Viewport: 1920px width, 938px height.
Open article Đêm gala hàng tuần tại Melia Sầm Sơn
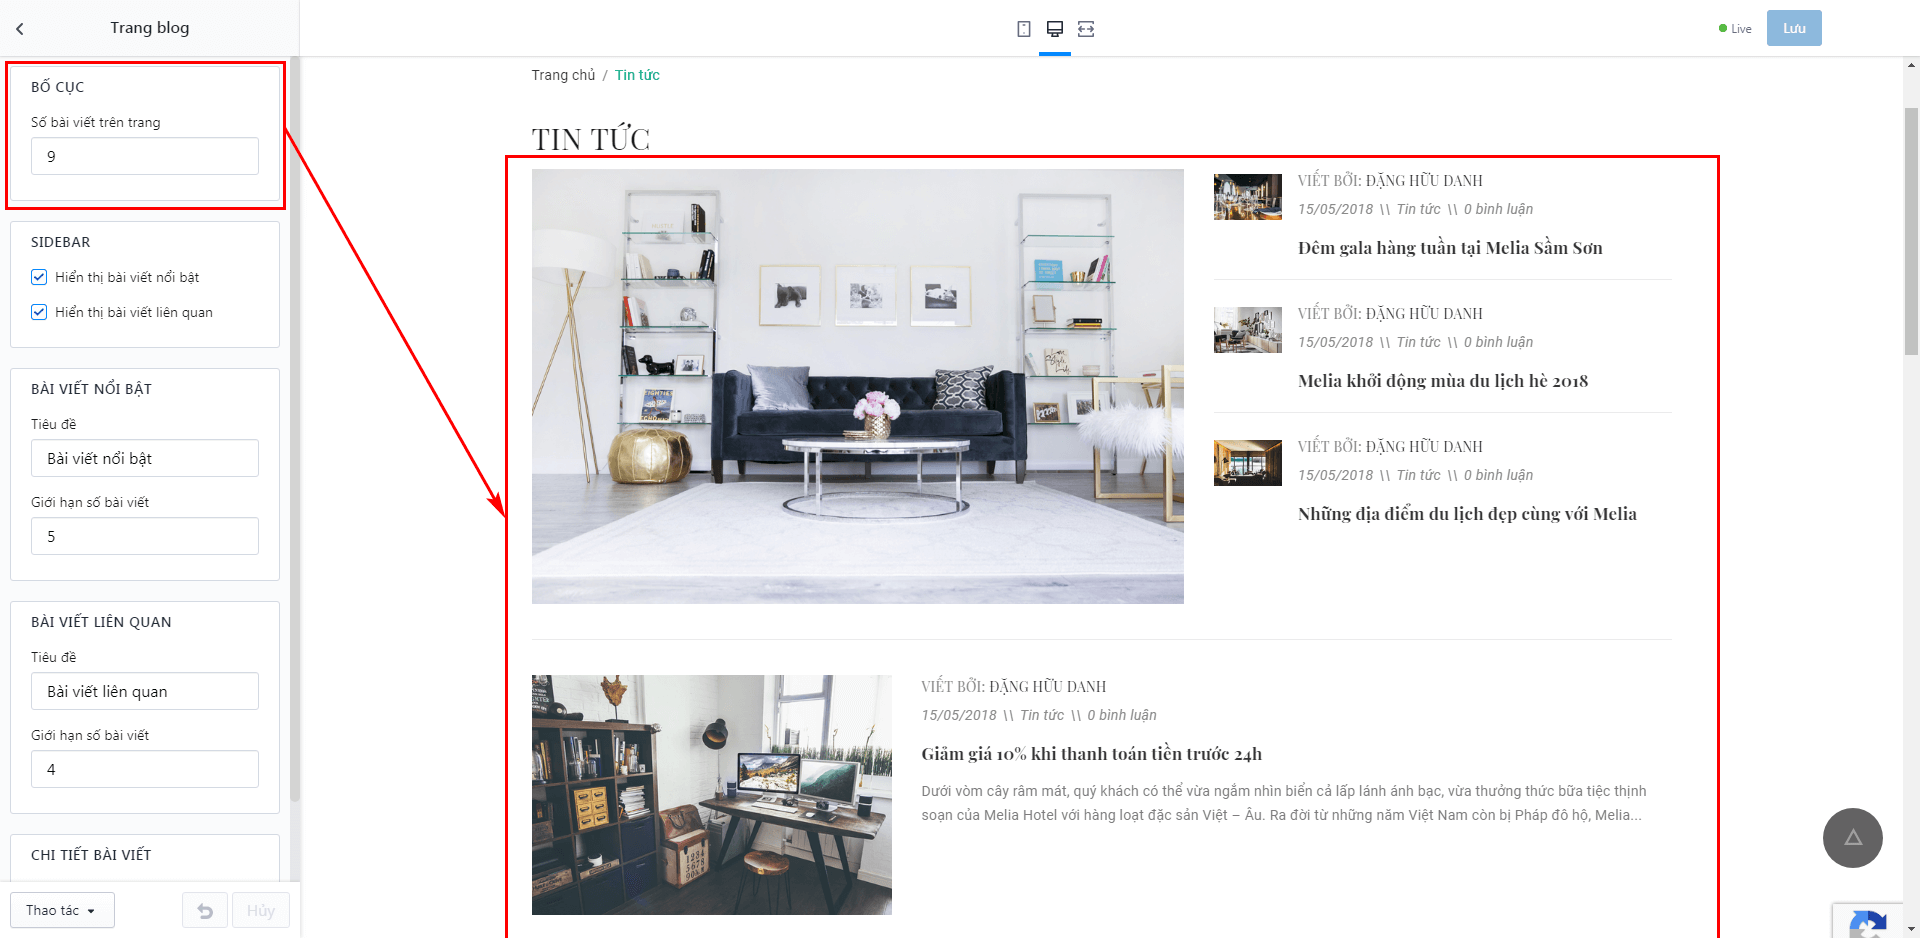1450,248
